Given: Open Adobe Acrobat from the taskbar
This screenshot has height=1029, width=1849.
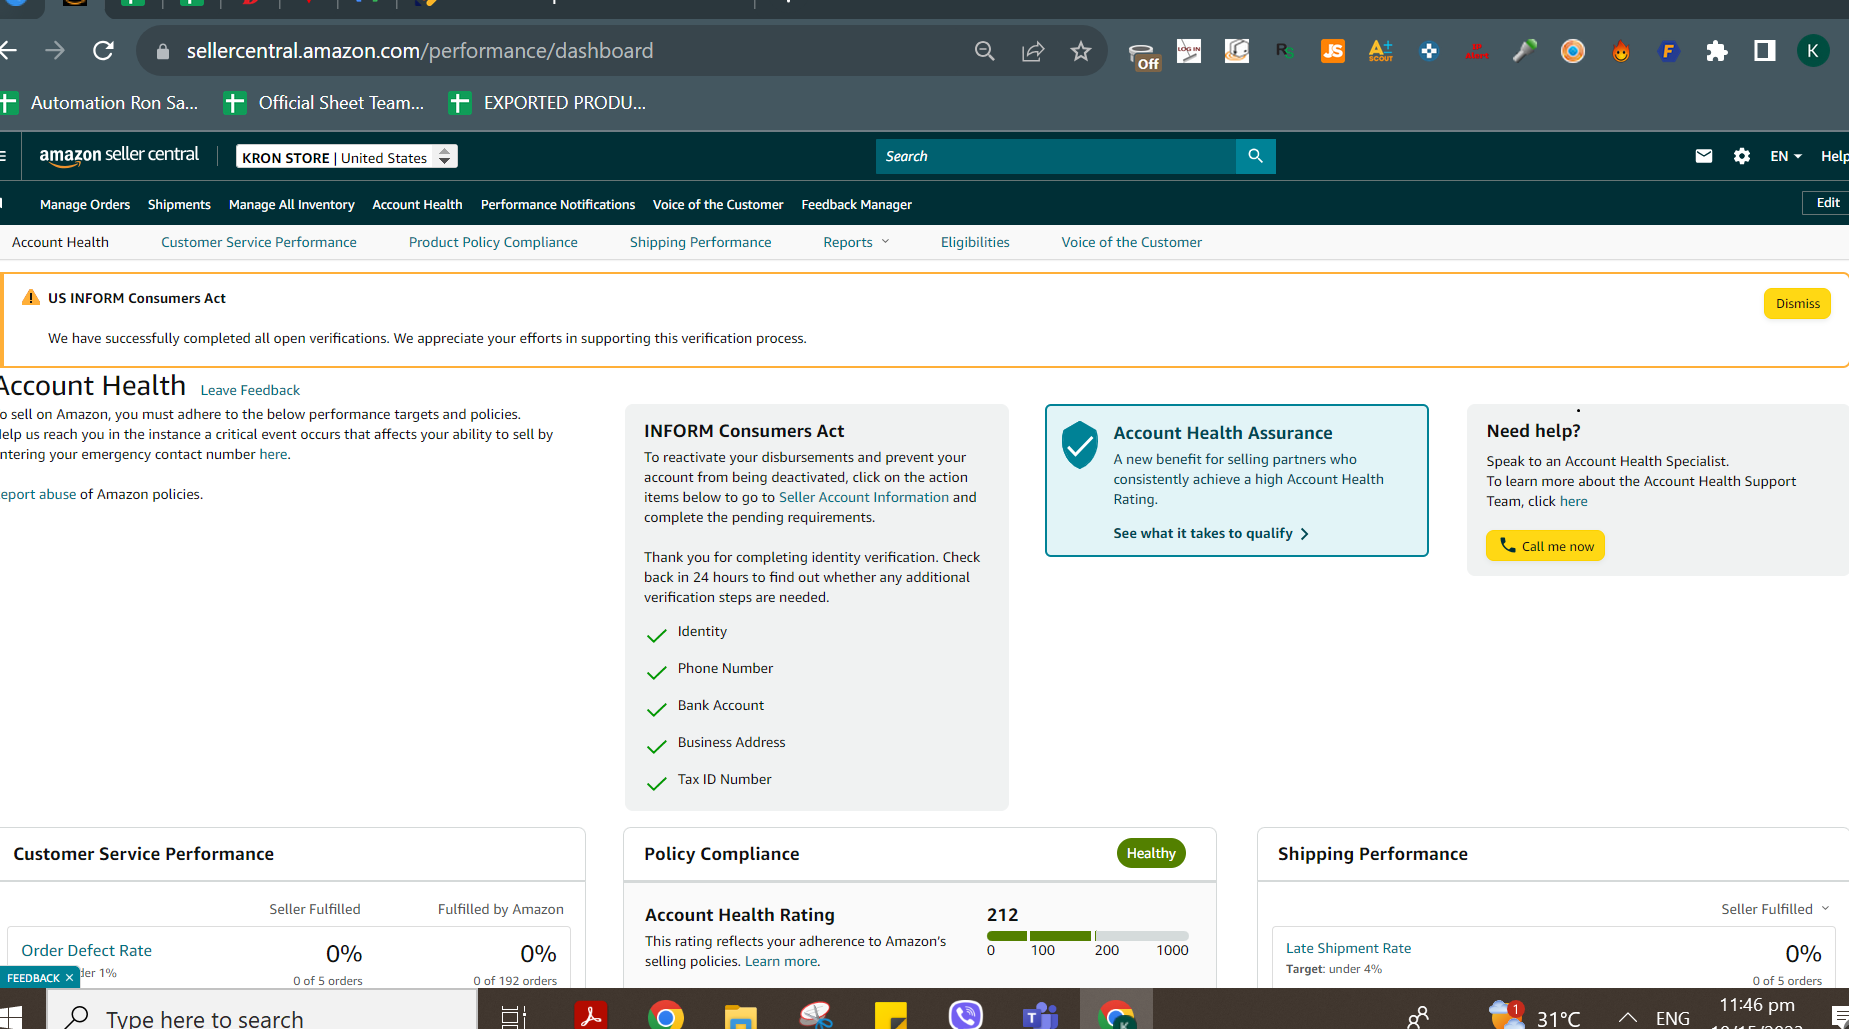Looking at the screenshot, I should coord(591,1015).
